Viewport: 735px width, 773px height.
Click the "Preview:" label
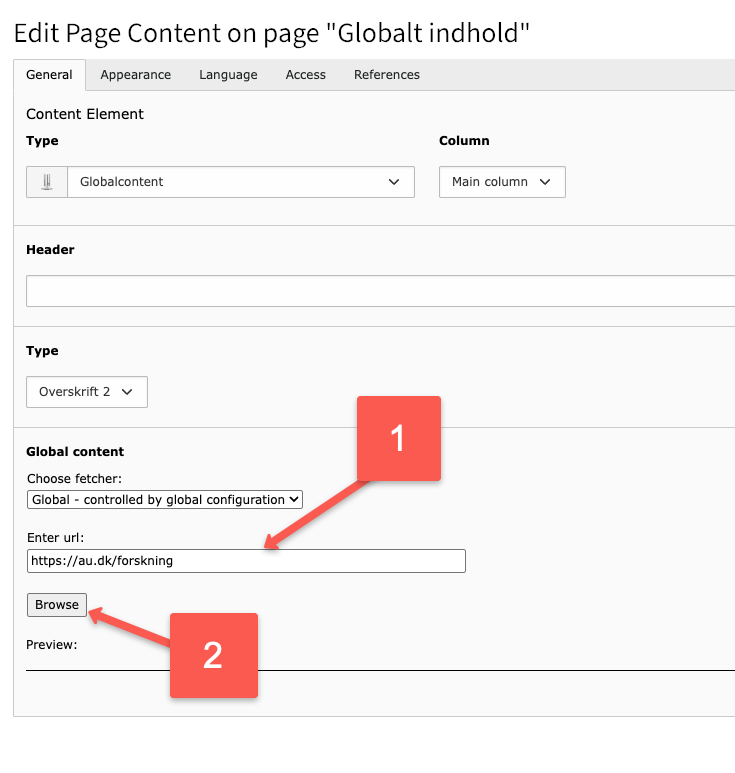click(52, 645)
